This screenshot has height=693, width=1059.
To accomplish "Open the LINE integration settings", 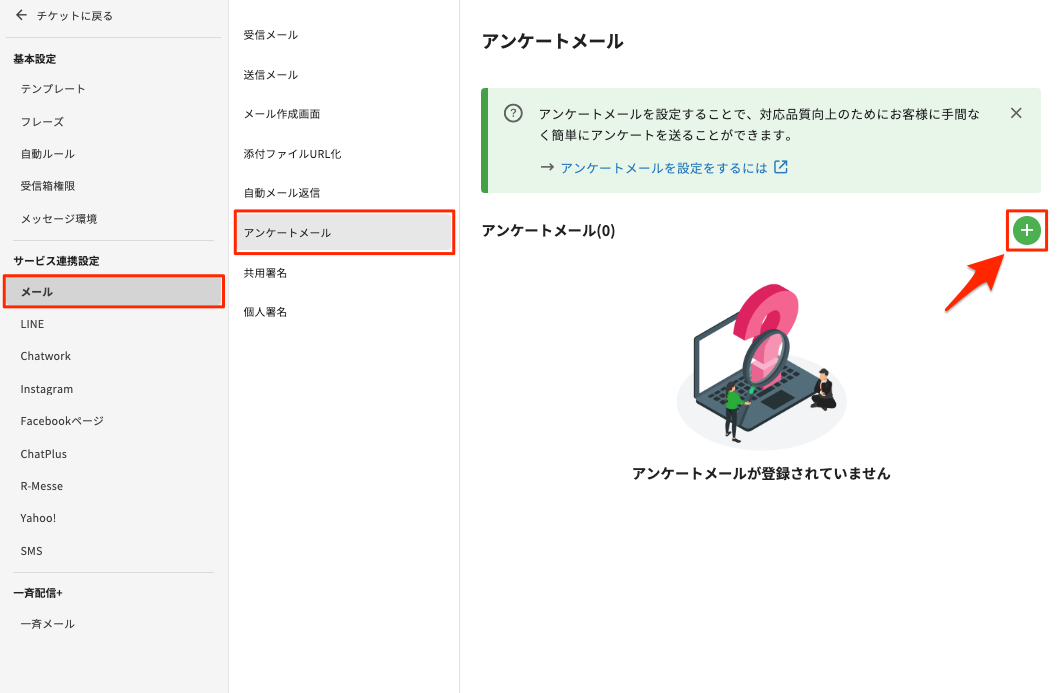I will pos(32,324).
